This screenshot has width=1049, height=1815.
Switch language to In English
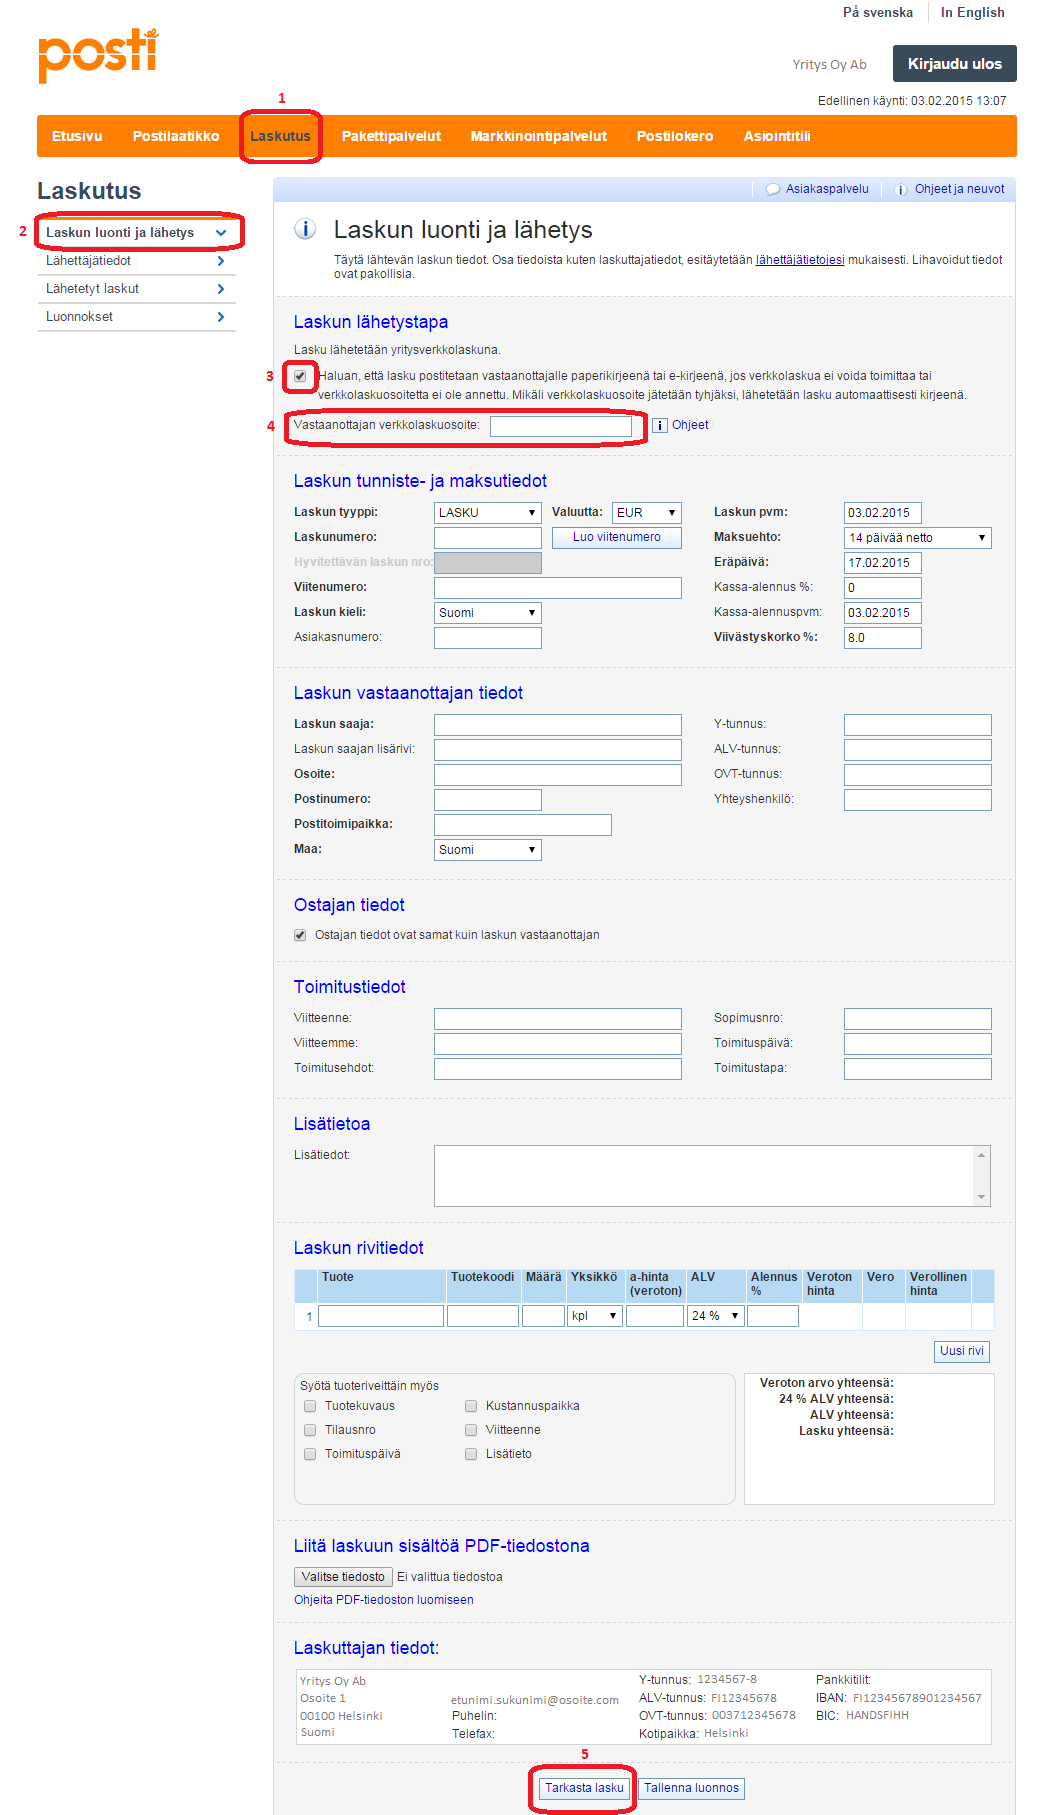973,13
